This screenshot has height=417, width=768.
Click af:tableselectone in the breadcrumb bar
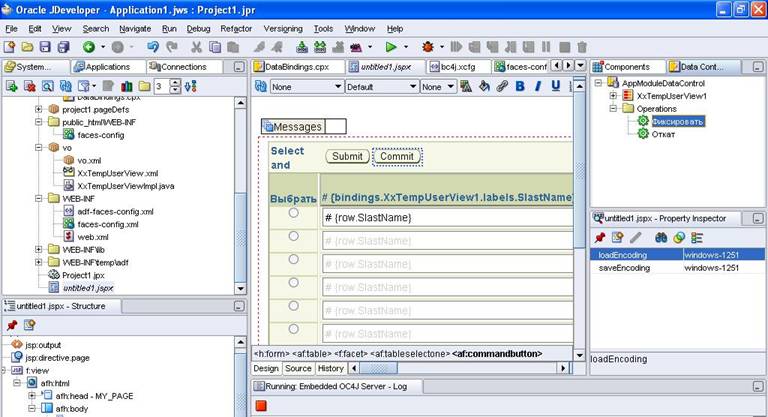pos(409,353)
